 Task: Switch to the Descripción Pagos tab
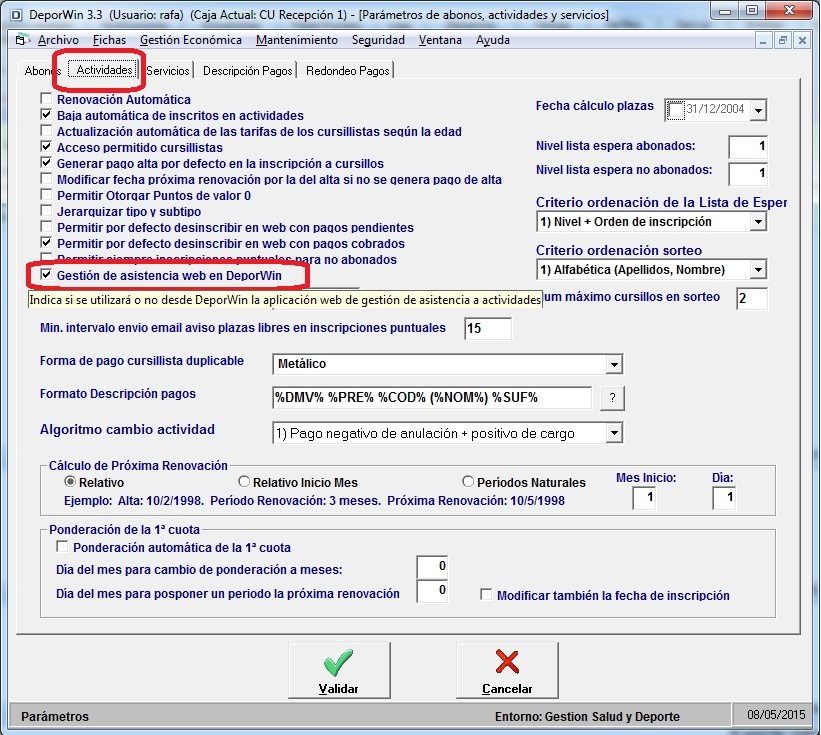point(247,71)
